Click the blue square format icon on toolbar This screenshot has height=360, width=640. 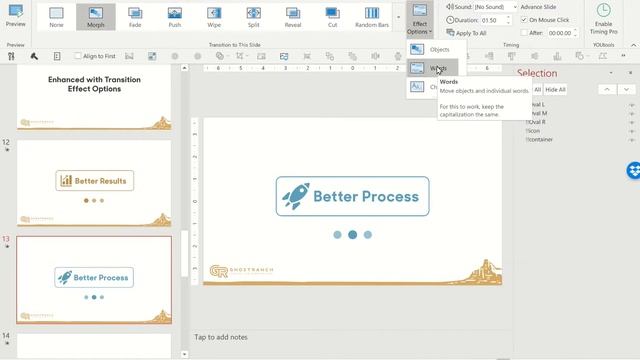[152, 56]
